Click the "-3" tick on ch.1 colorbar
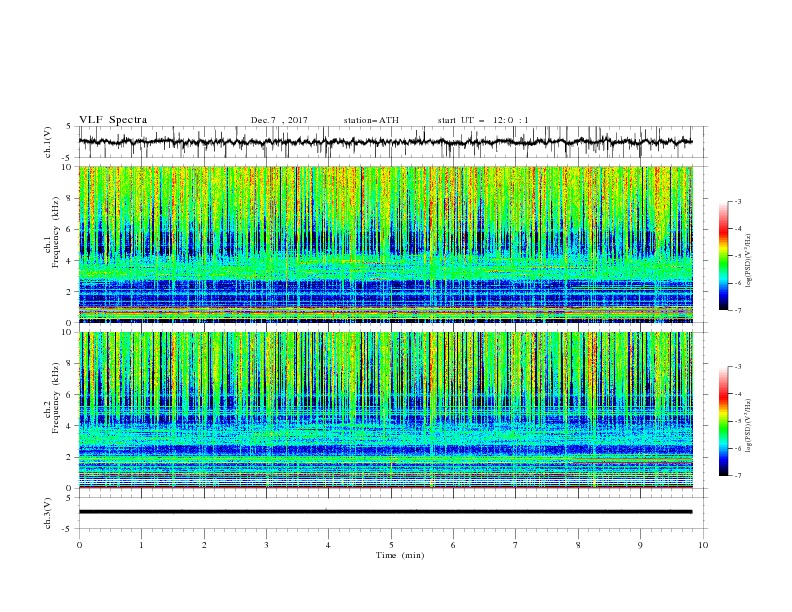Viewport: 792px width, 612px height. coord(738,201)
